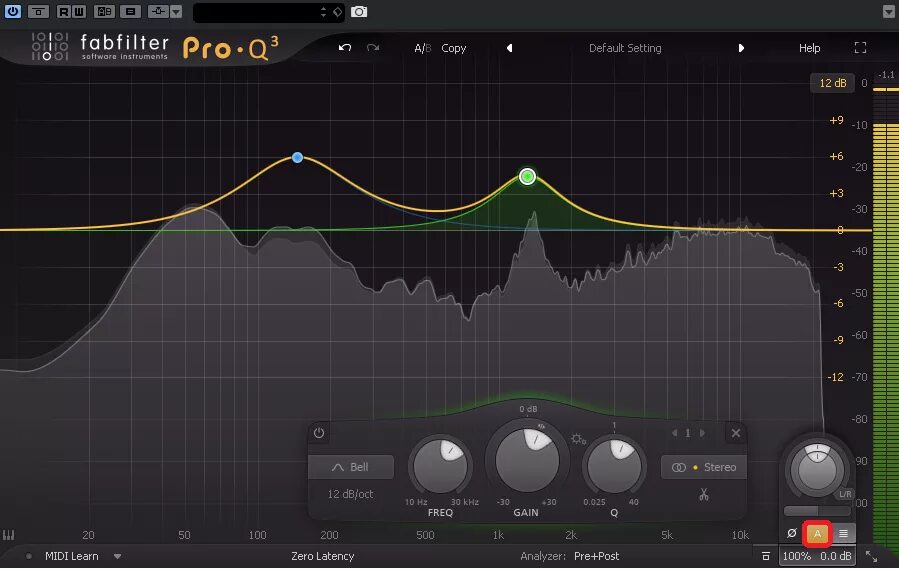This screenshot has width=899, height=571.
Task: Open the 12 dB/oct slope selector
Action: 350,494
